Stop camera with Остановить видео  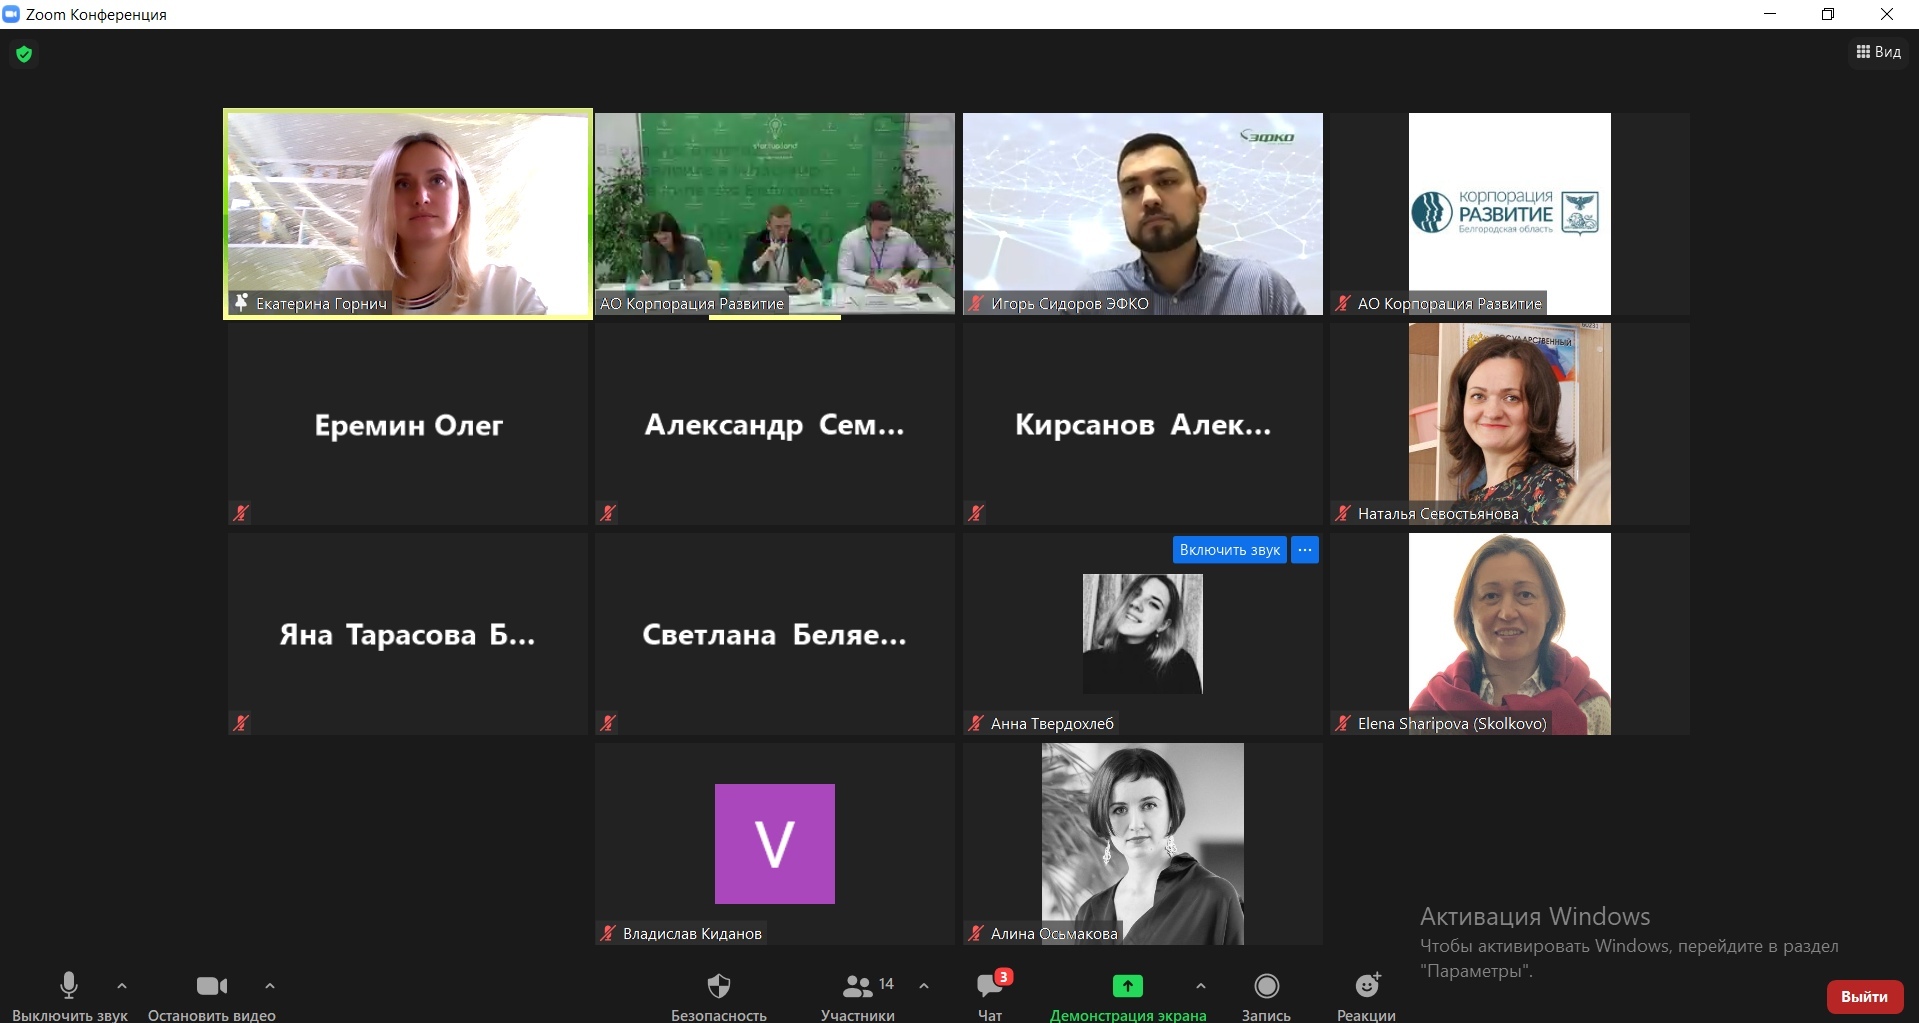[x=212, y=996]
